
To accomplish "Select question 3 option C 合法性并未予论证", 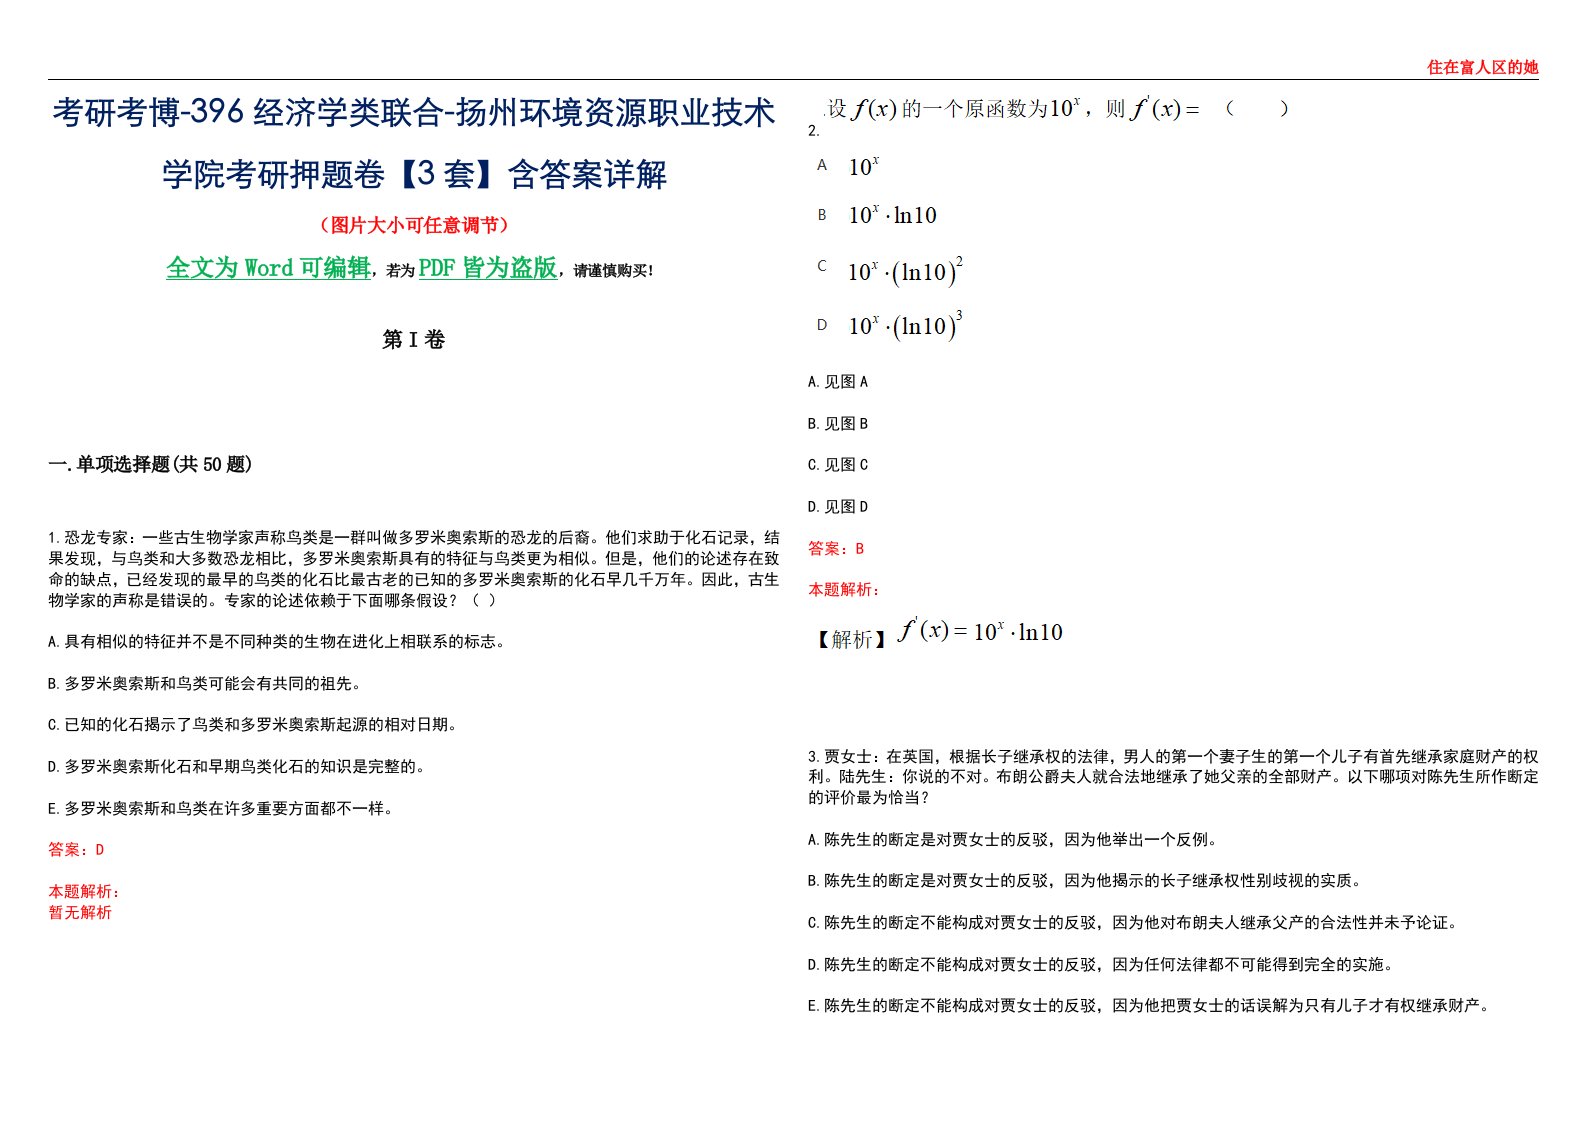I will pos(1133,923).
